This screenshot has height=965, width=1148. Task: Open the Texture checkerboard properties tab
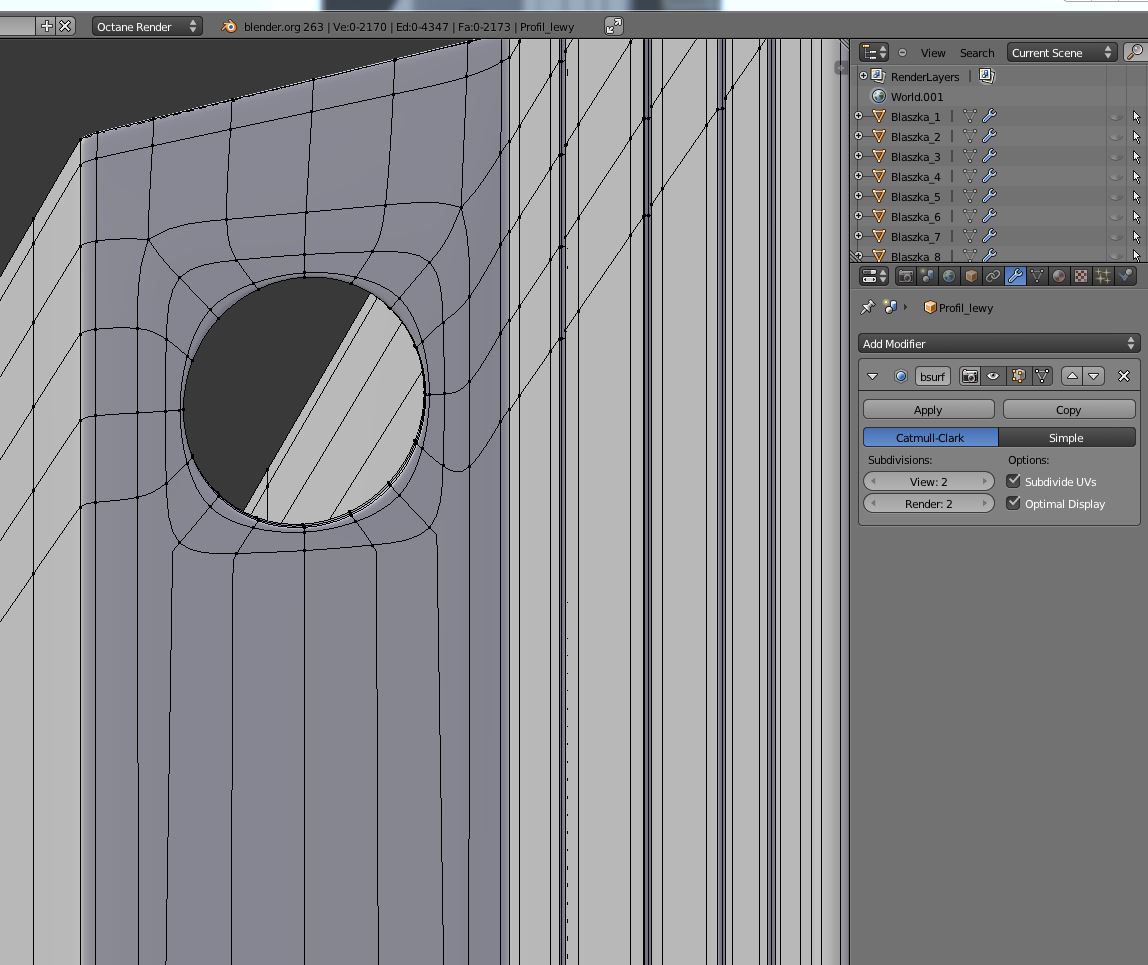click(1081, 276)
